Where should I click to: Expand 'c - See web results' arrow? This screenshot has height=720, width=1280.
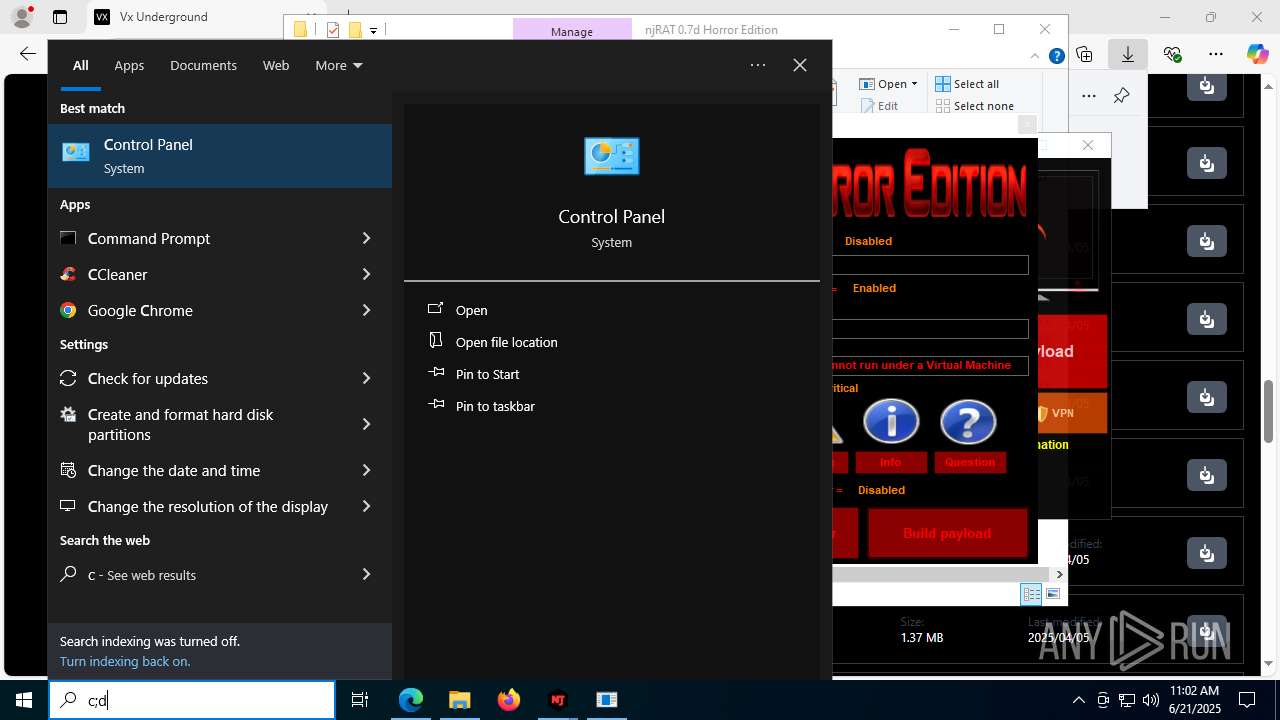pyautogui.click(x=366, y=574)
